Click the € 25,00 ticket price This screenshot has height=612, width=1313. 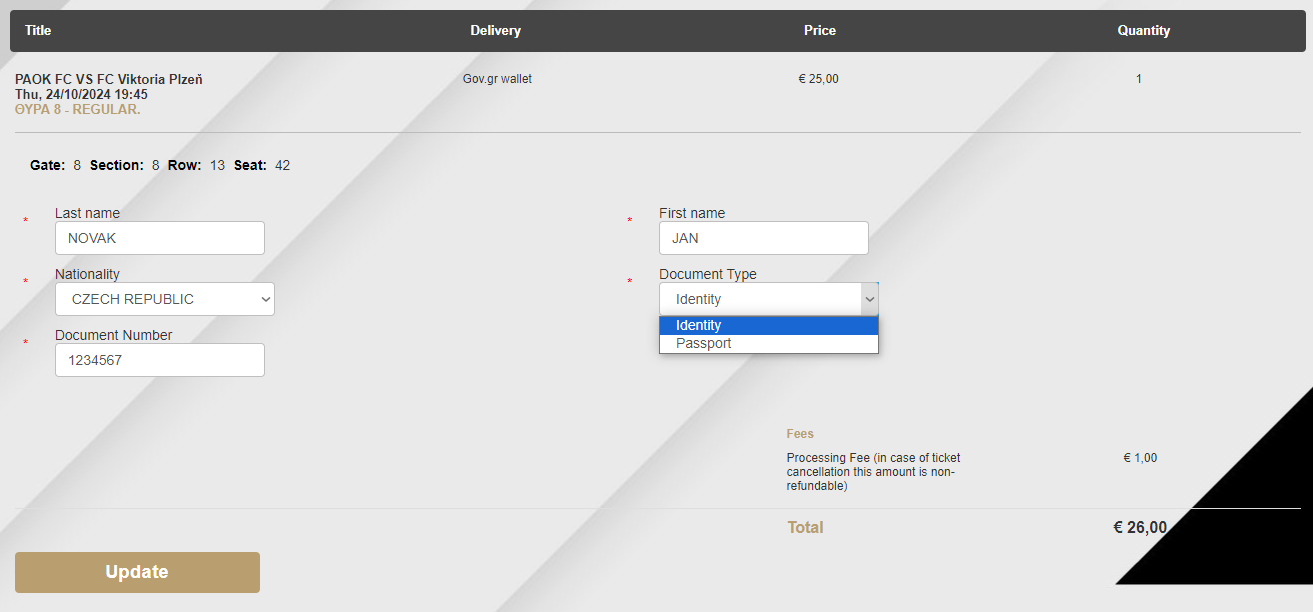click(819, 79)
